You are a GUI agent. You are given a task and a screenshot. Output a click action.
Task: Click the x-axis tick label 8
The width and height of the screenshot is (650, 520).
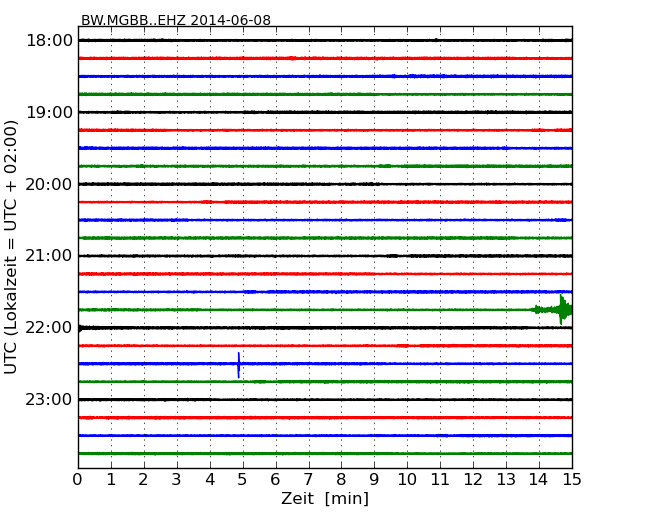341,480
